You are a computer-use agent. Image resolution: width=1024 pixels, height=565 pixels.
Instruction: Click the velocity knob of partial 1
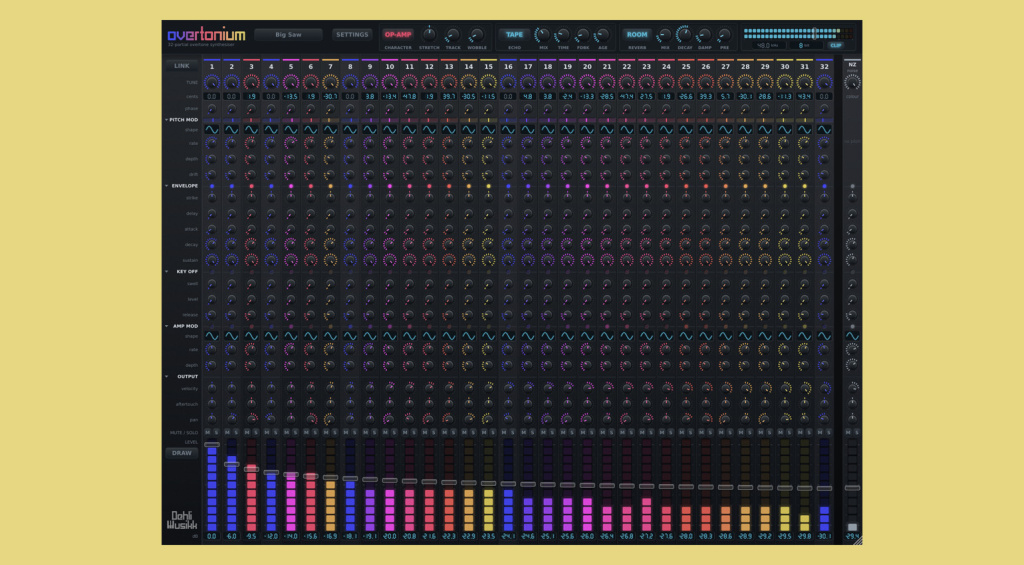212,388
